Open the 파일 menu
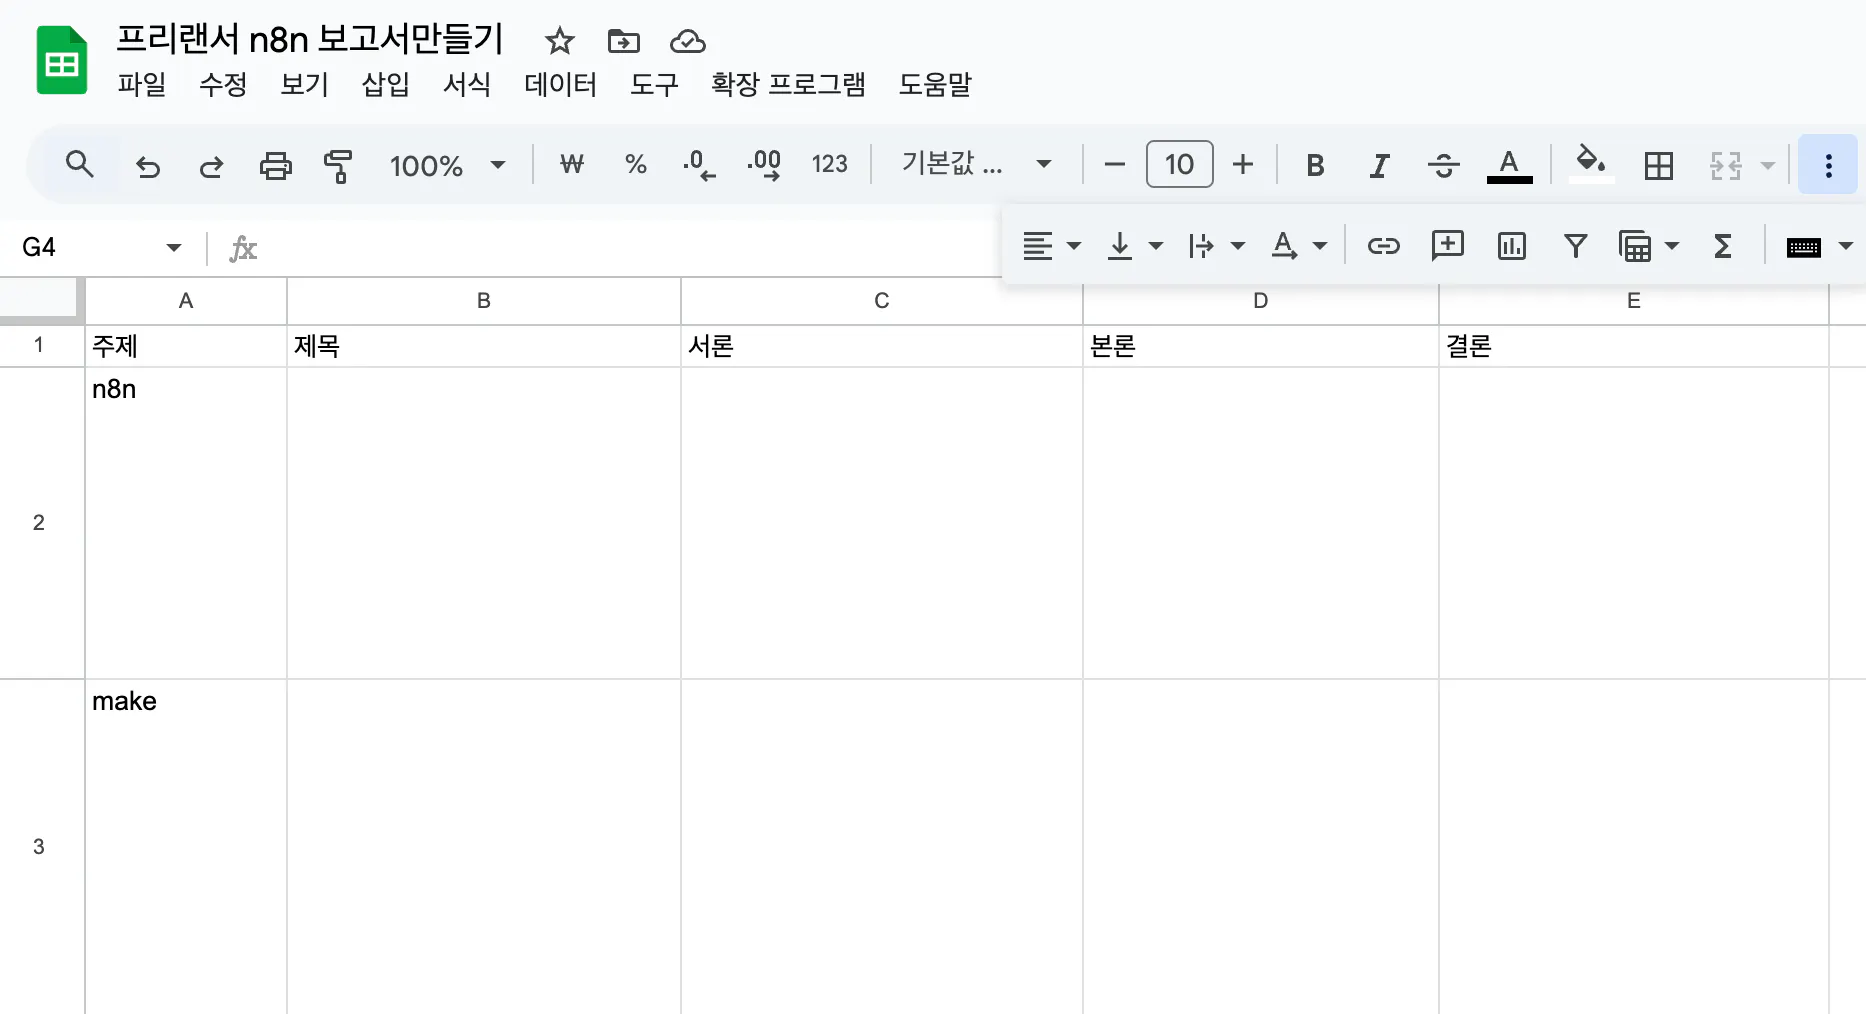The image size is (1866, 1014). tap(142, 84)
